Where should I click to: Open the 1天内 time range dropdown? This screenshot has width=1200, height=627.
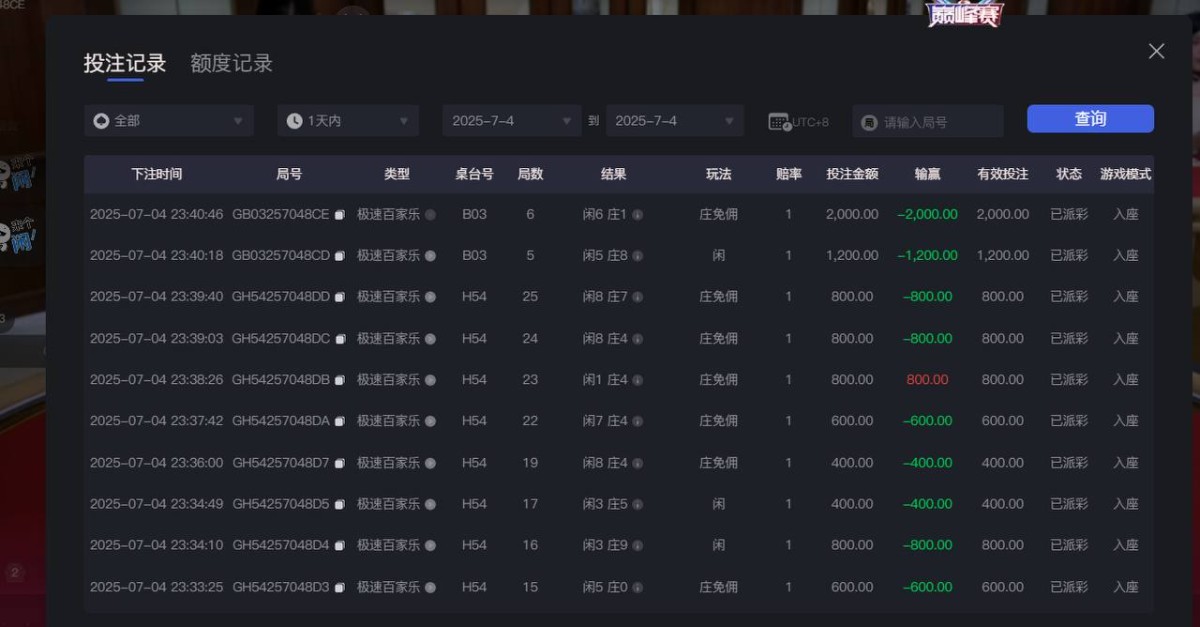click(x=347, y=120)
